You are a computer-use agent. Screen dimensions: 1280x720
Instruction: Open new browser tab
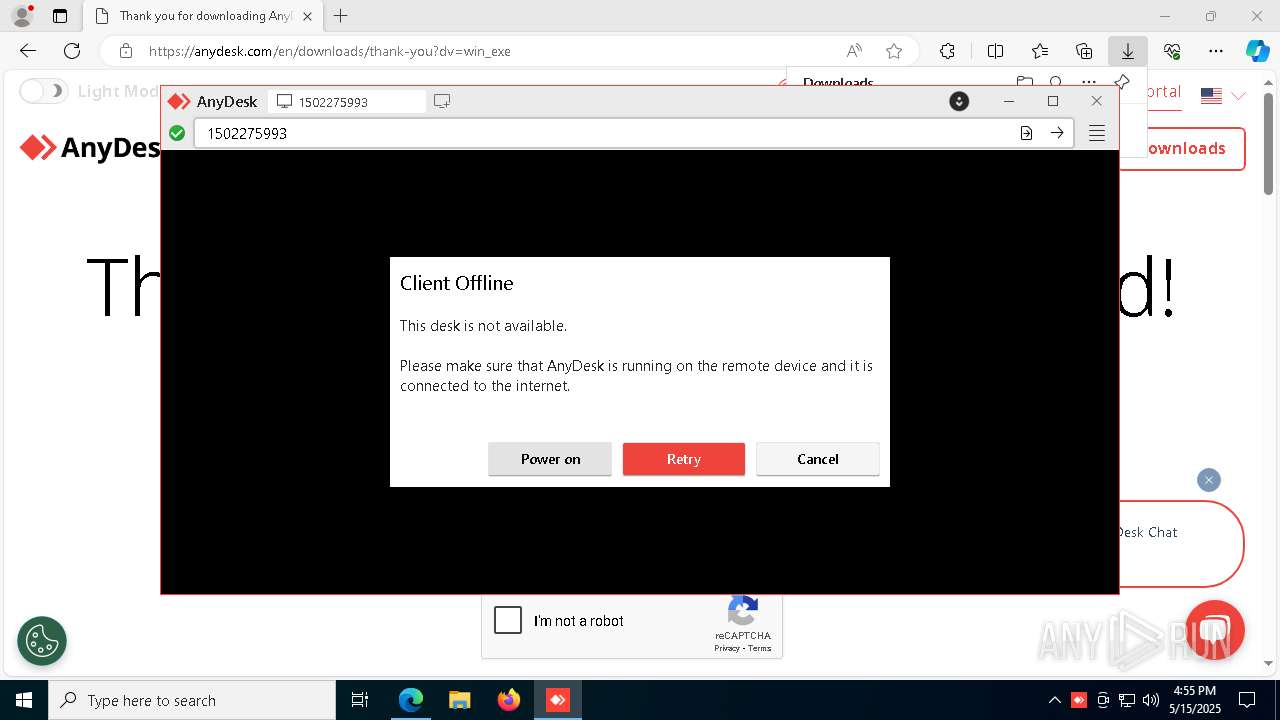[341, 16]
